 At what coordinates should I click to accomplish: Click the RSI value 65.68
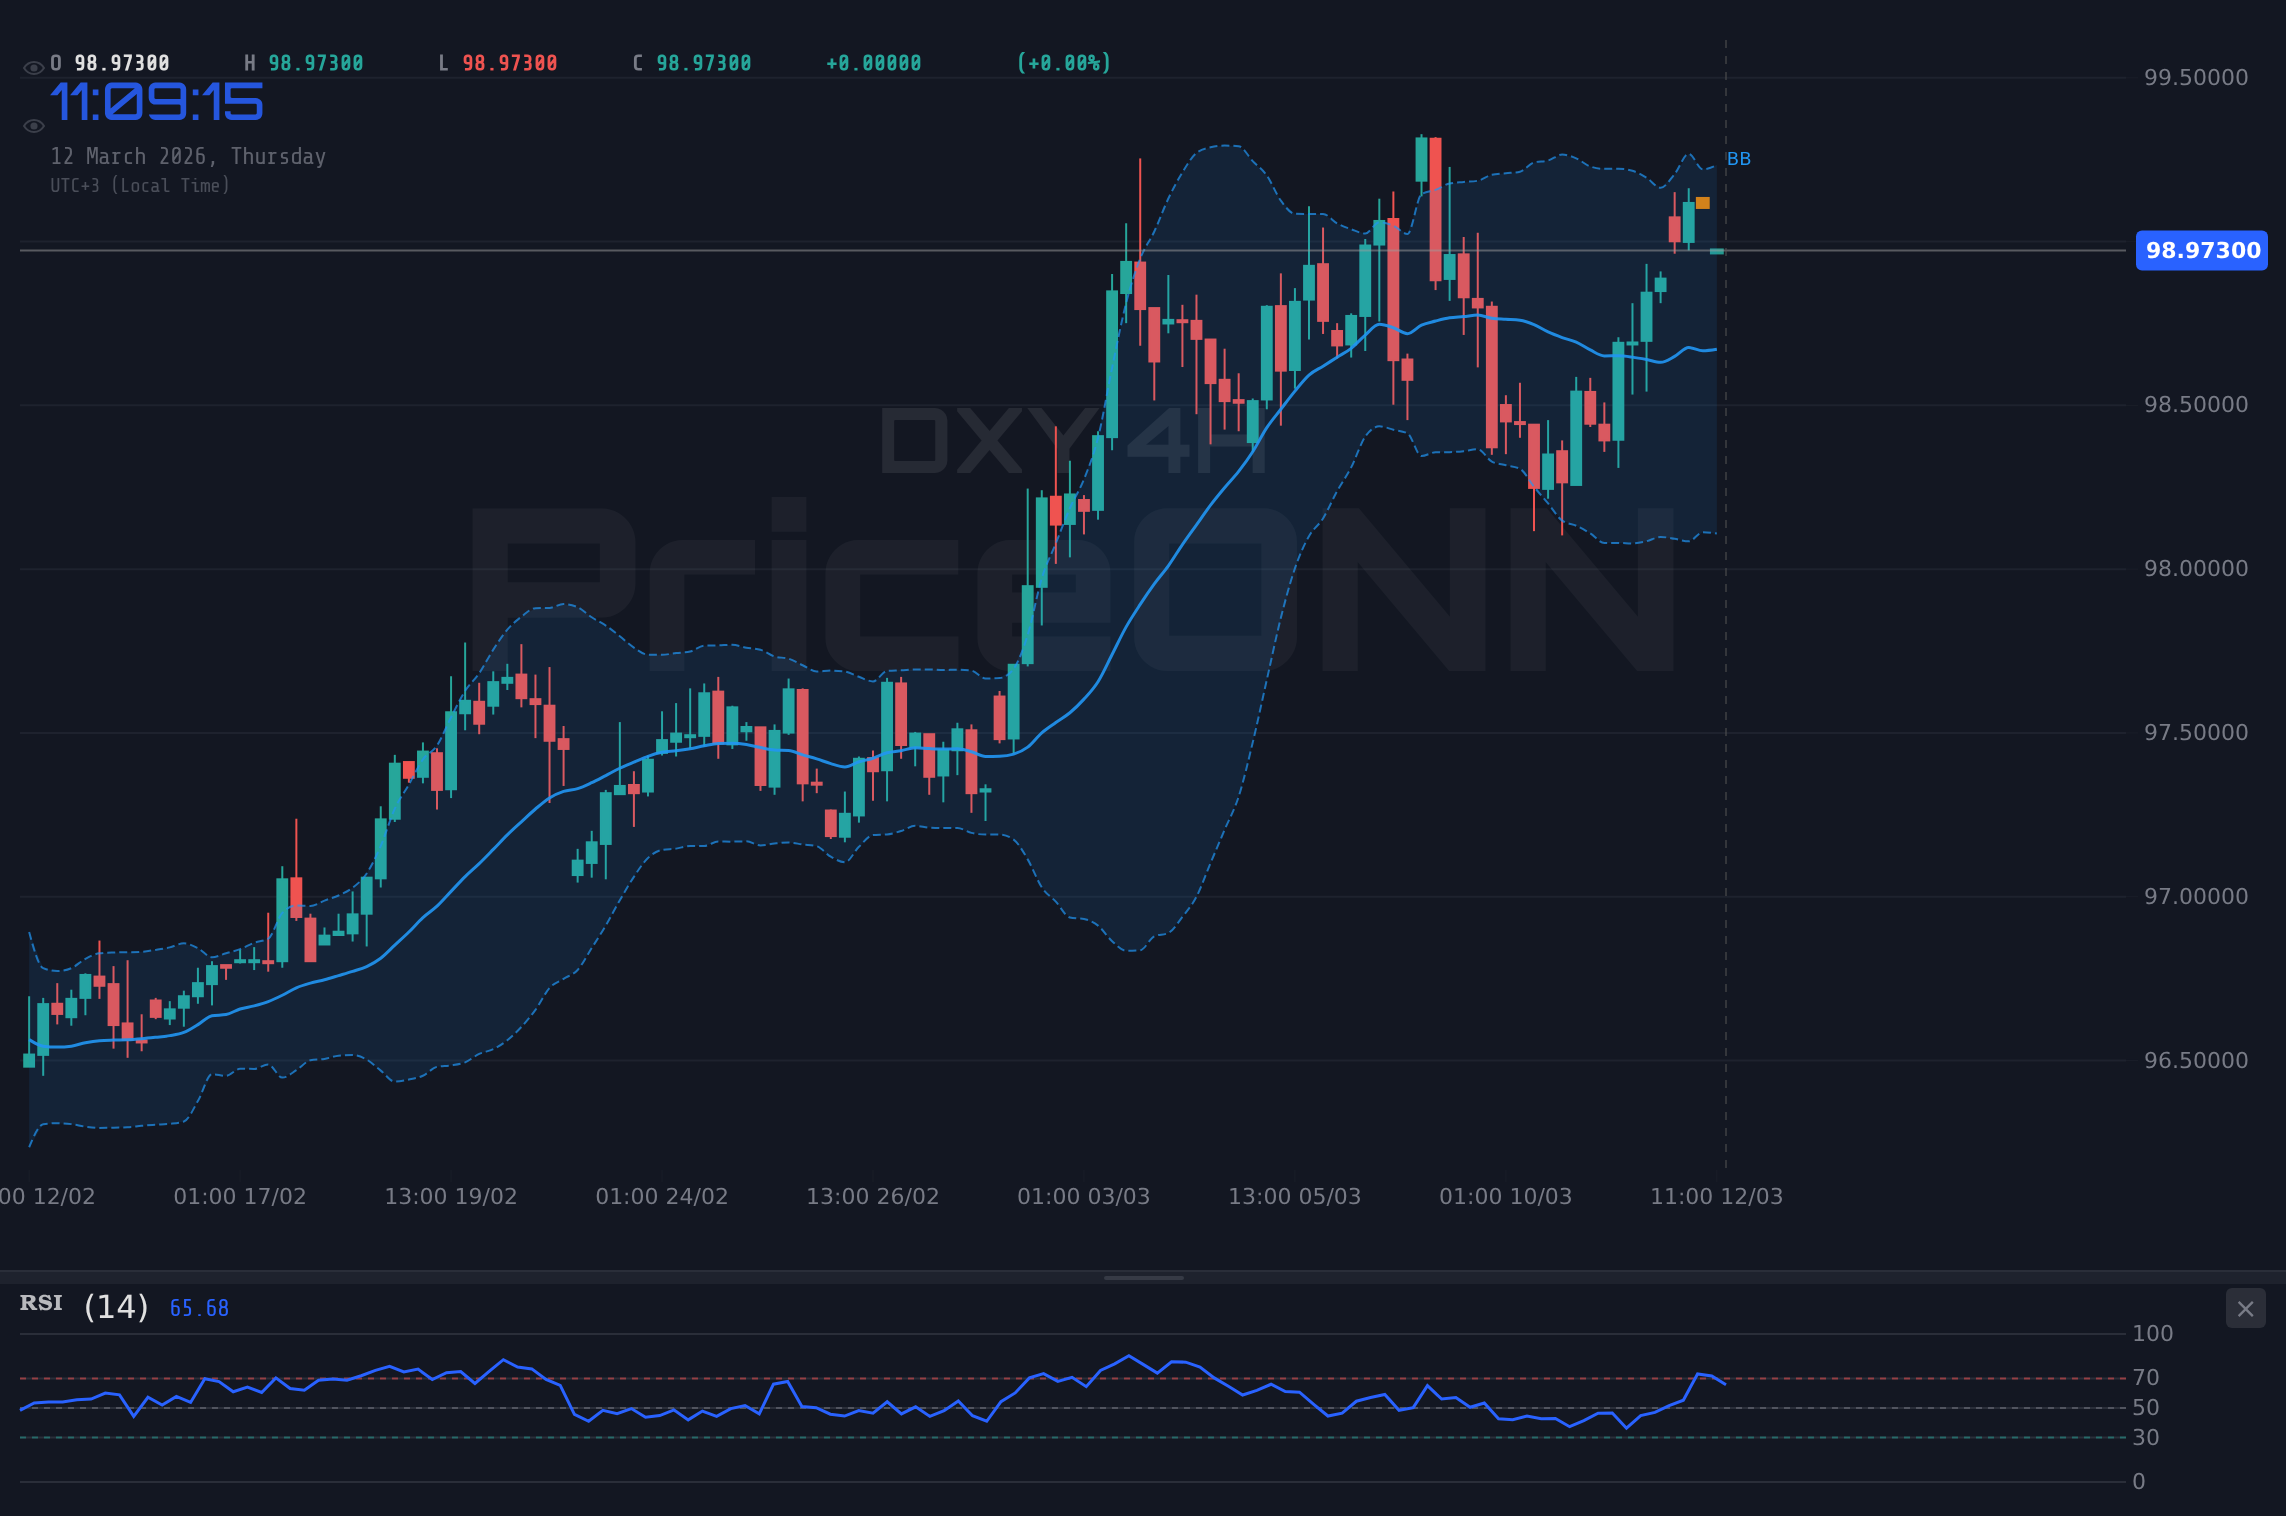tap(199, 1308)
